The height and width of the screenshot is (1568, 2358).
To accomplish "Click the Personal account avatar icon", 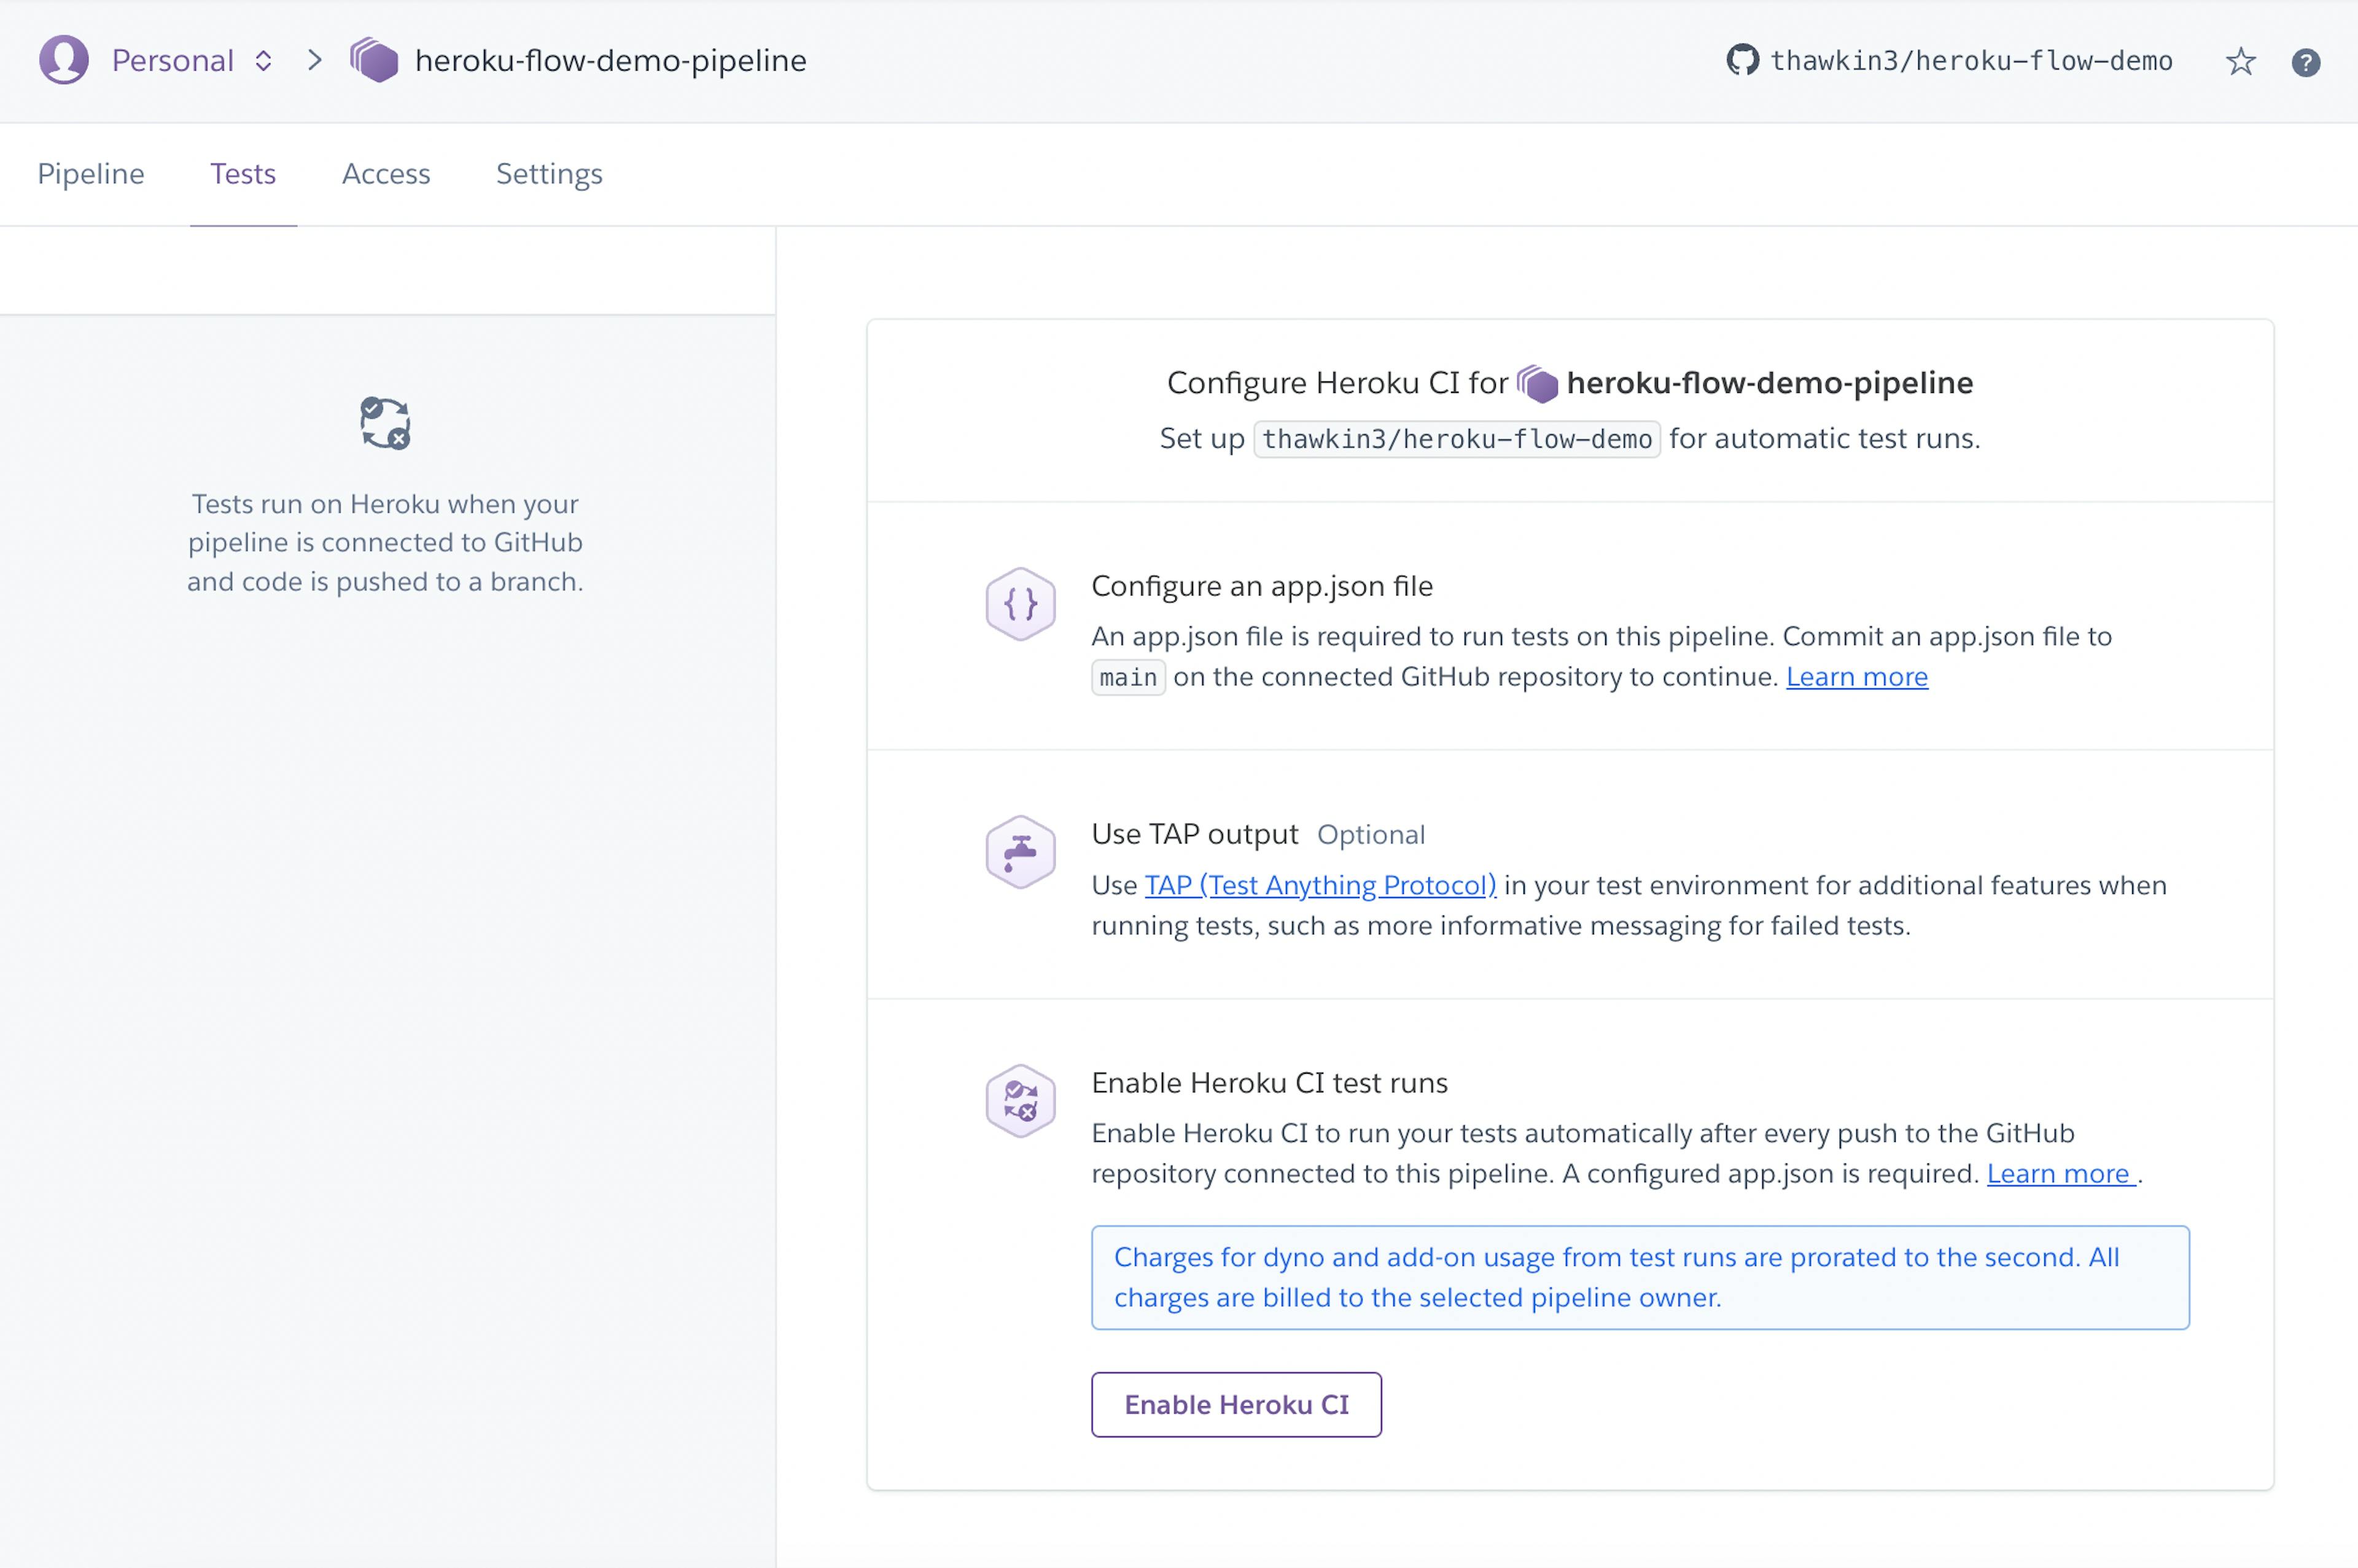I will 64,60.
